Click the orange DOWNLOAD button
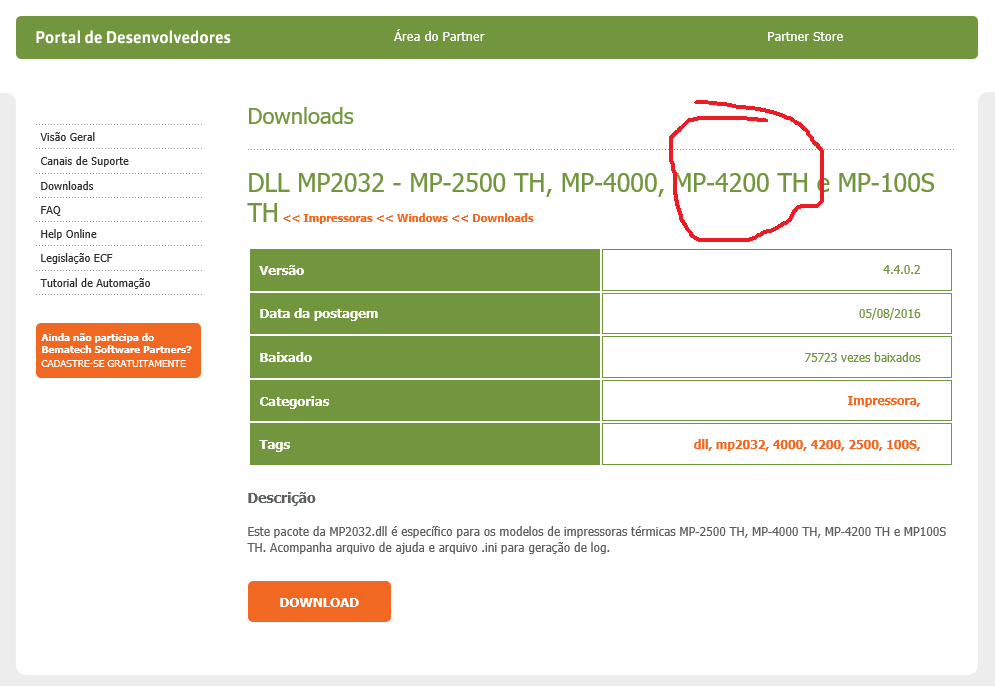The image size is (995, 686). pos(319,602)
